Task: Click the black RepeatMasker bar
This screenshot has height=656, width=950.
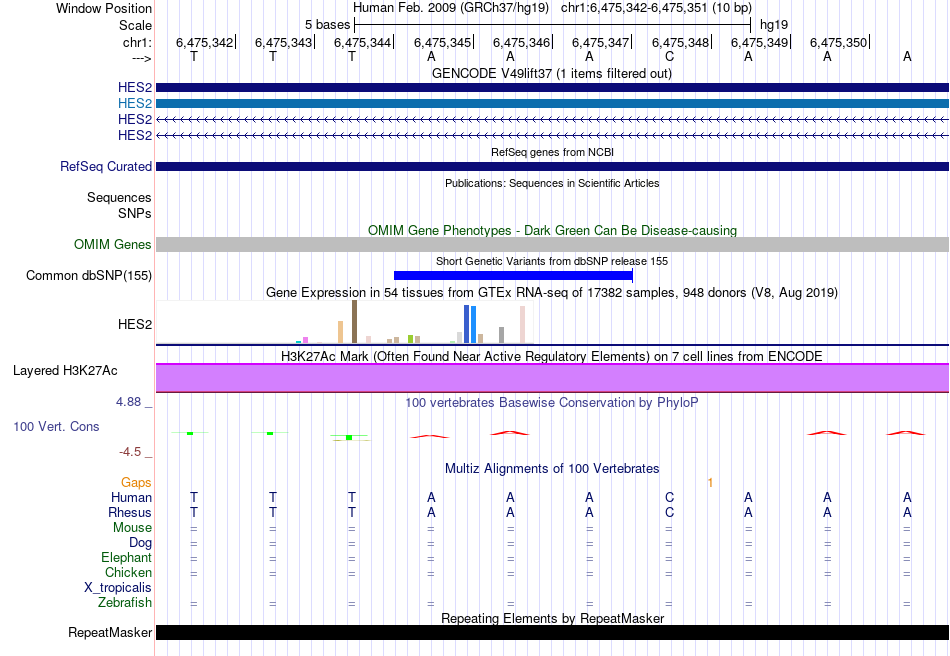Action: click(x=552, y=632)
